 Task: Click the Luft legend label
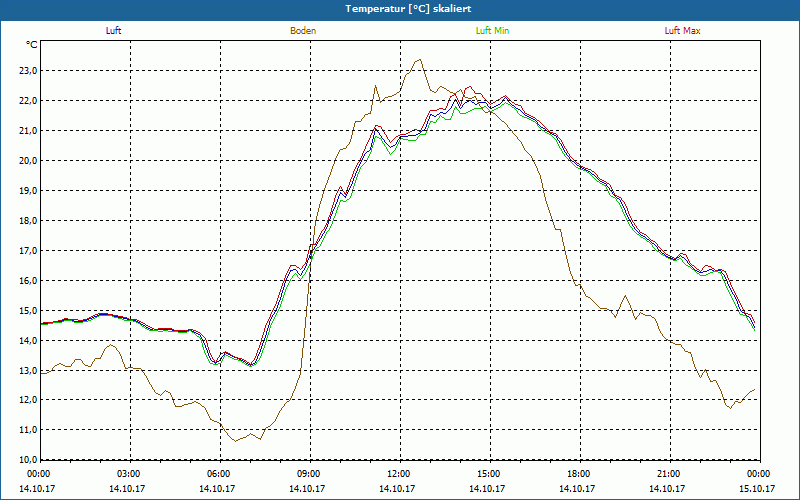pyautogui.click(x=113, y=31)
